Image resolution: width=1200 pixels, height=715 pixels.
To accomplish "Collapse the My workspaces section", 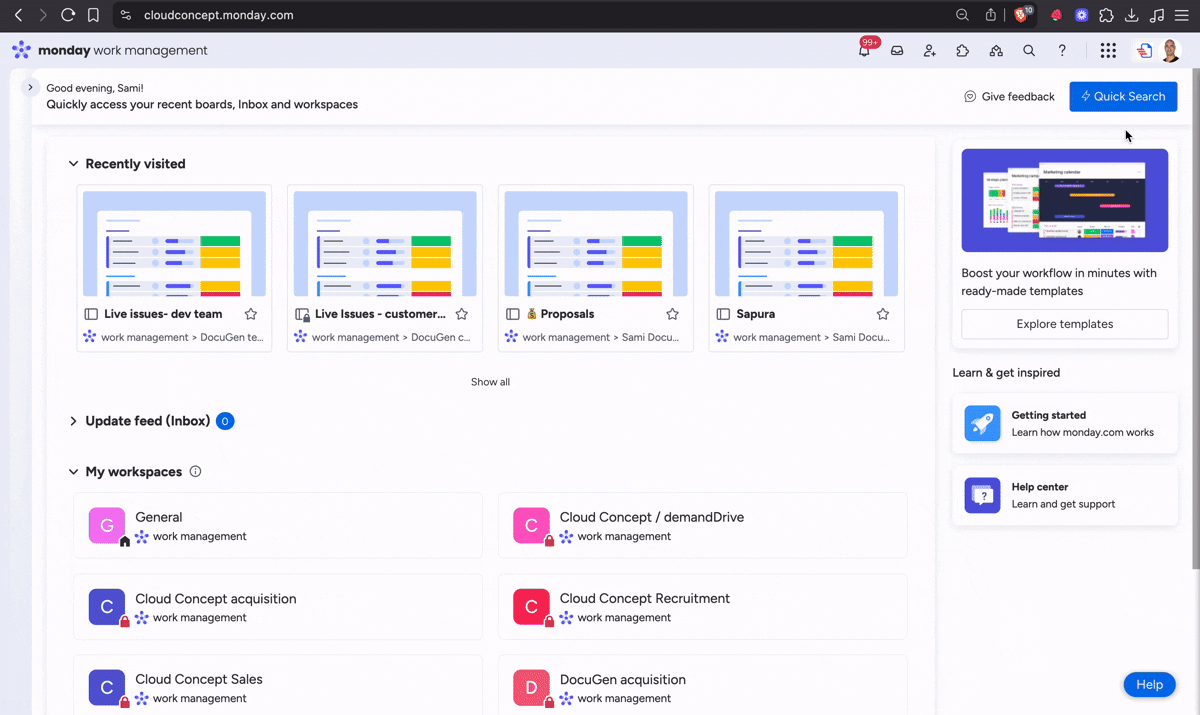I will point(73,472).
